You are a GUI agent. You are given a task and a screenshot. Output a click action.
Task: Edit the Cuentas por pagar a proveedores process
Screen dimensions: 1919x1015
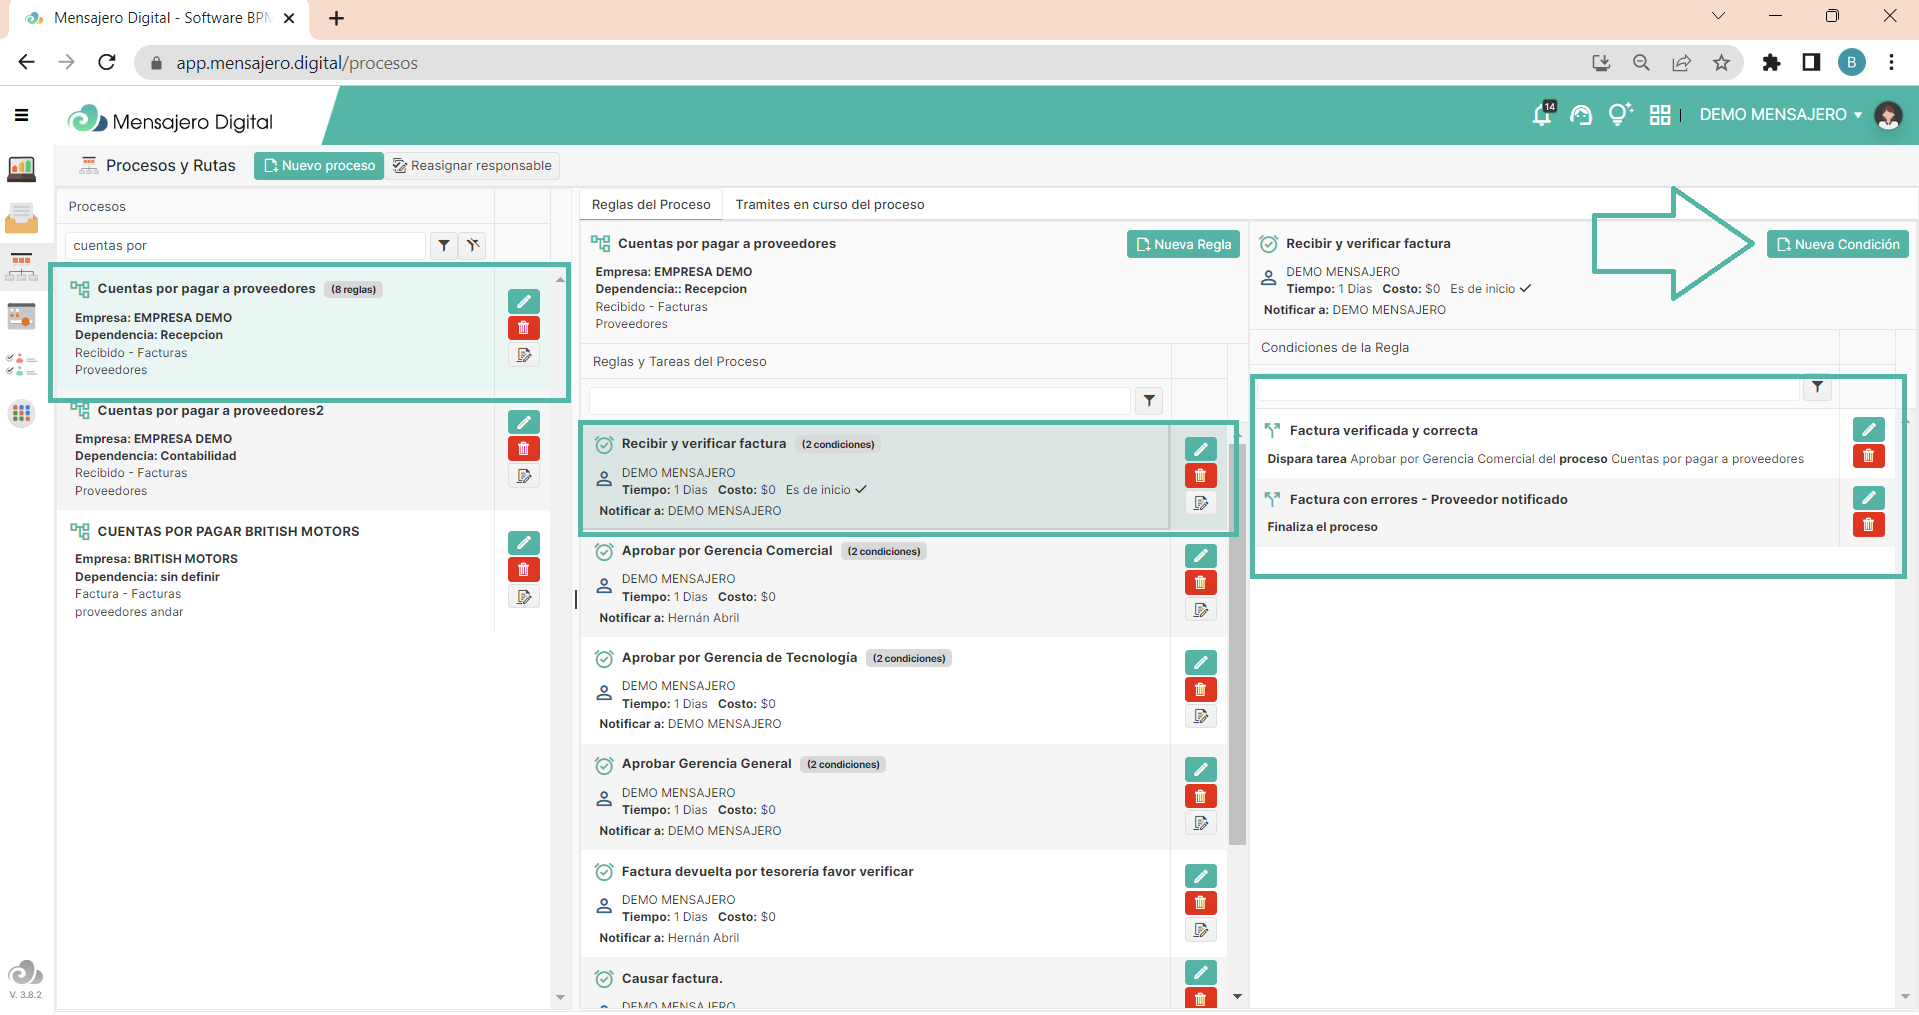pyautogui.click(x=523, y=301)
